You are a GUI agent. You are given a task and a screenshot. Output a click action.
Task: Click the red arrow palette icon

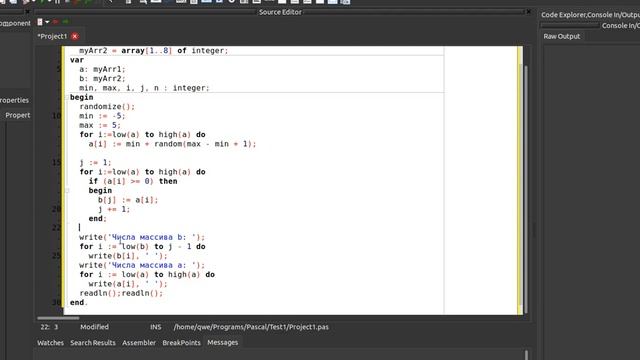56,22
